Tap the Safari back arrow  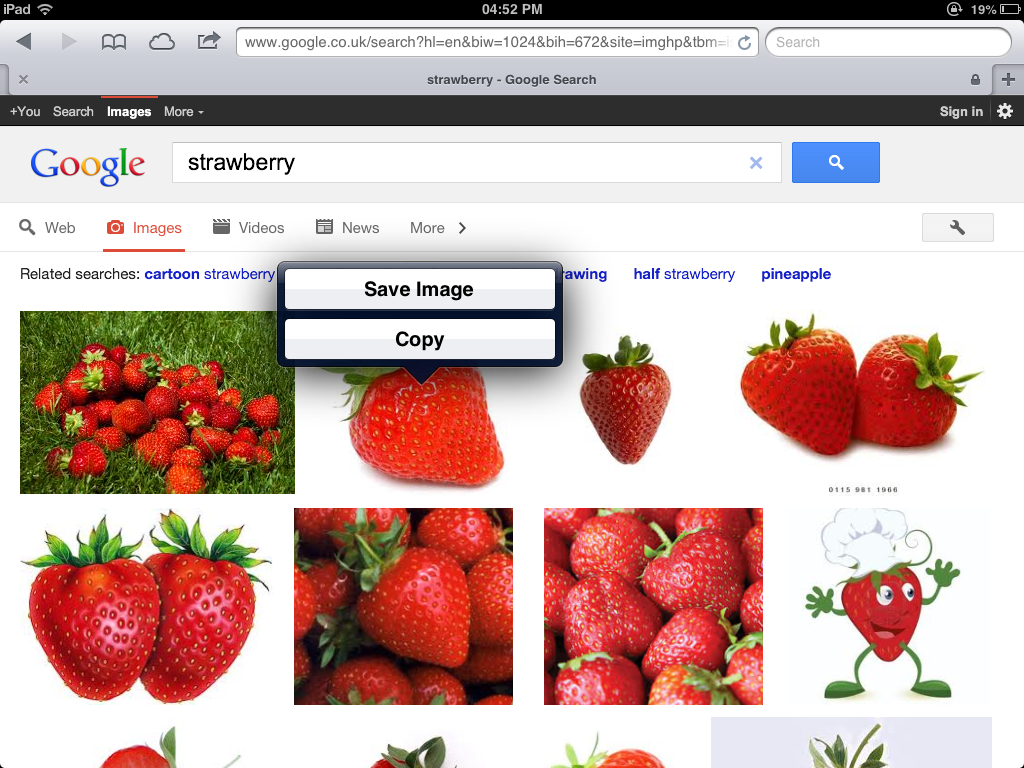(x=24, y=42)
